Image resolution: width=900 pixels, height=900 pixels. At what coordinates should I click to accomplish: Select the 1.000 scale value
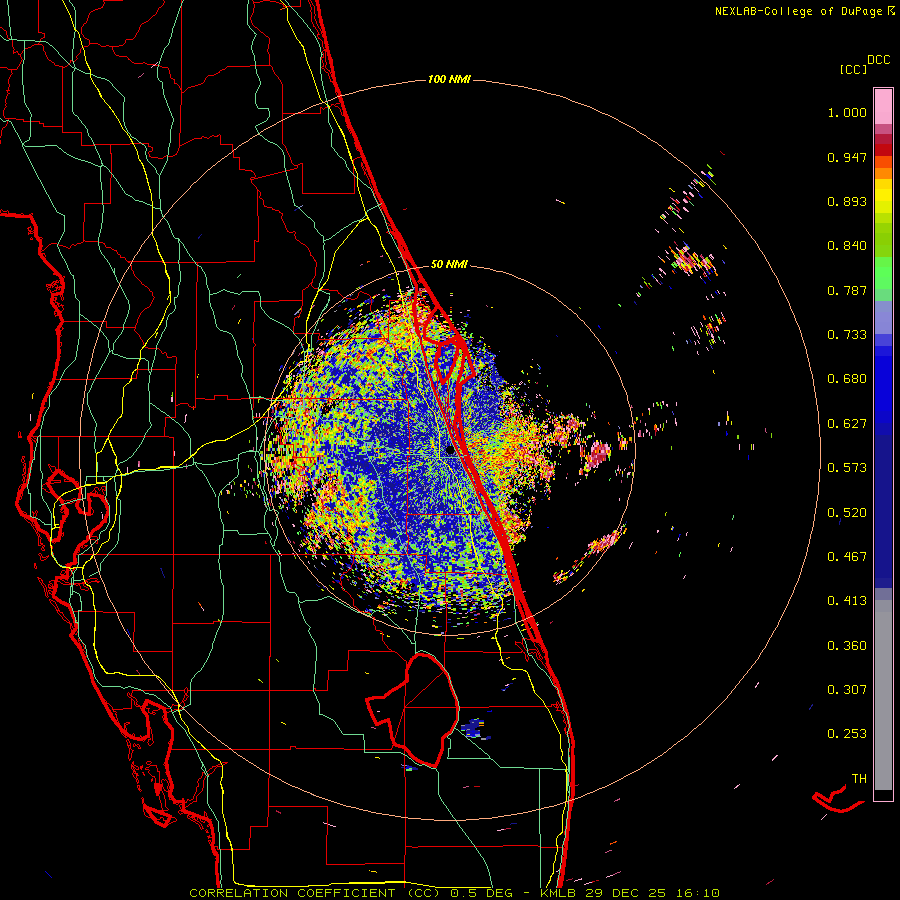pyautogui.click(x=847, y=112)
